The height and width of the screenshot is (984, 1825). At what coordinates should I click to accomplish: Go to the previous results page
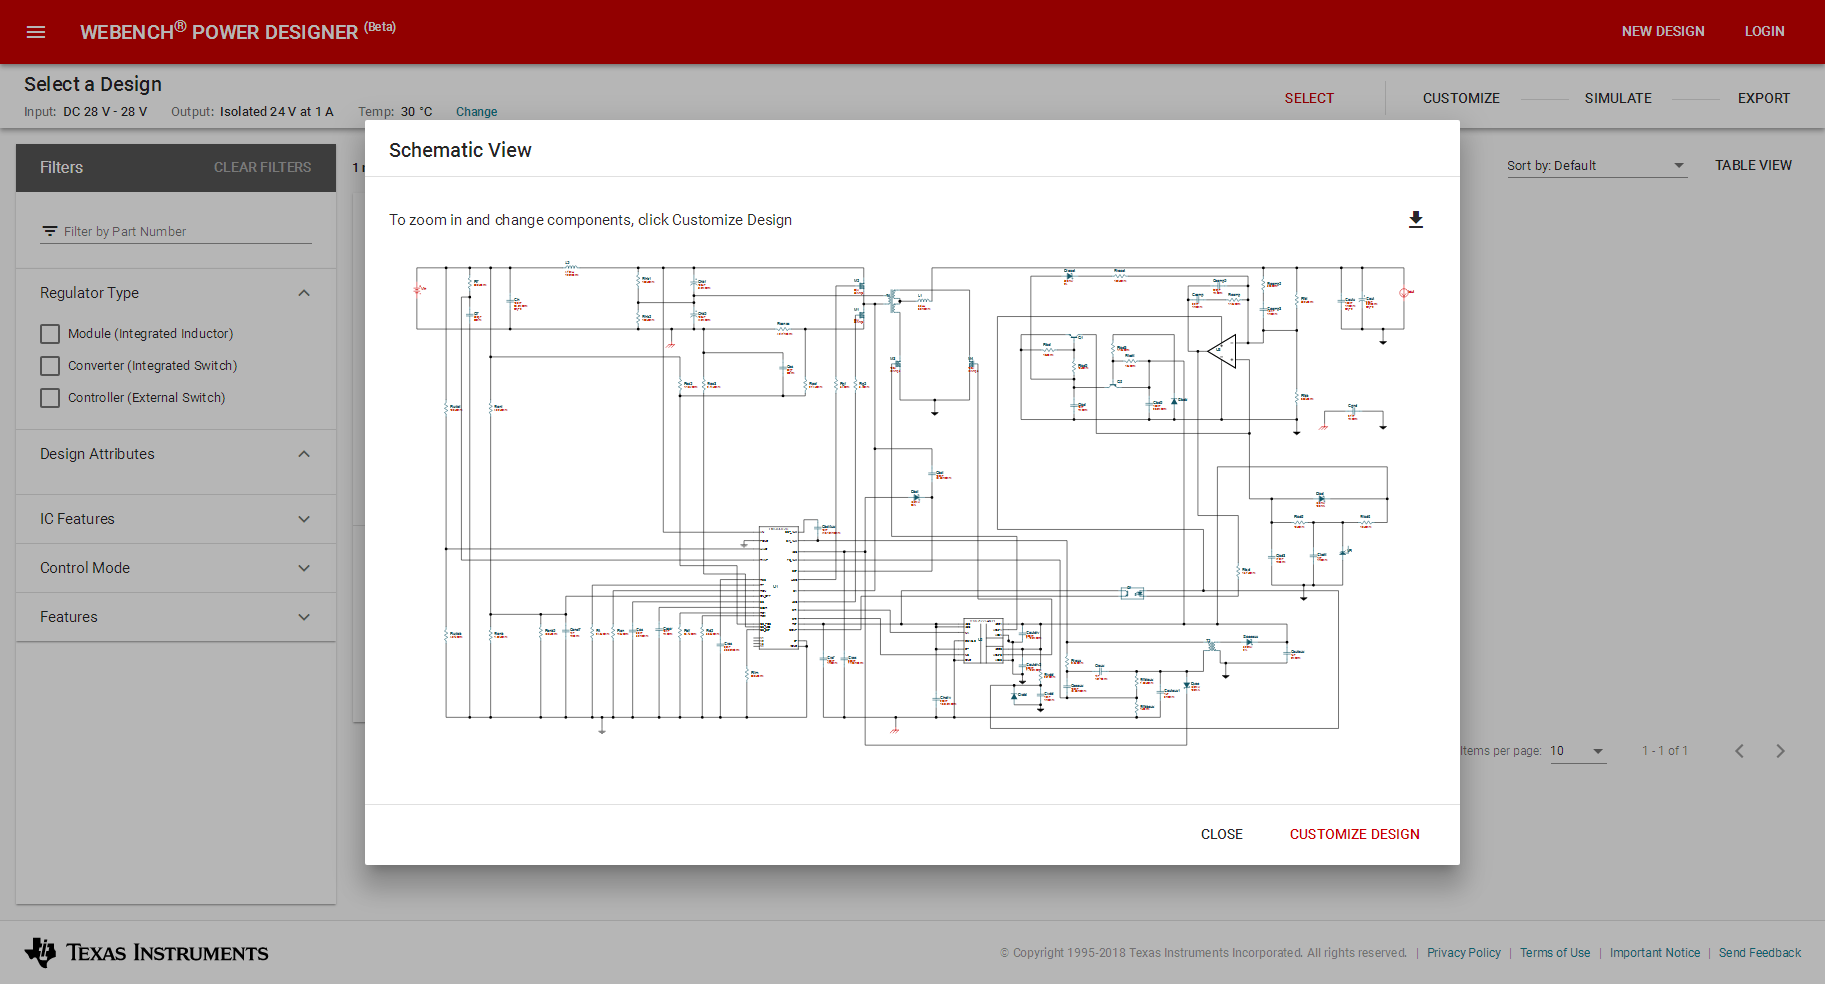[x=1740, y=751]
